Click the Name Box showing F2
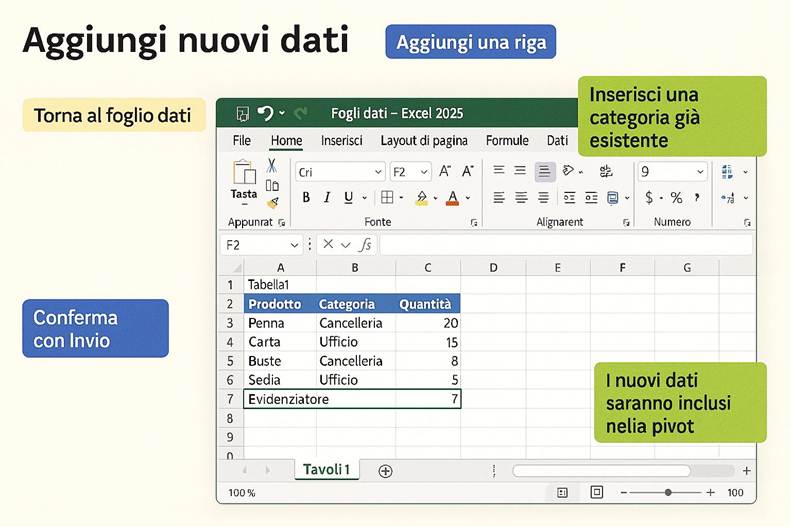This screenshot has height=527, width=791. (262, 245)
